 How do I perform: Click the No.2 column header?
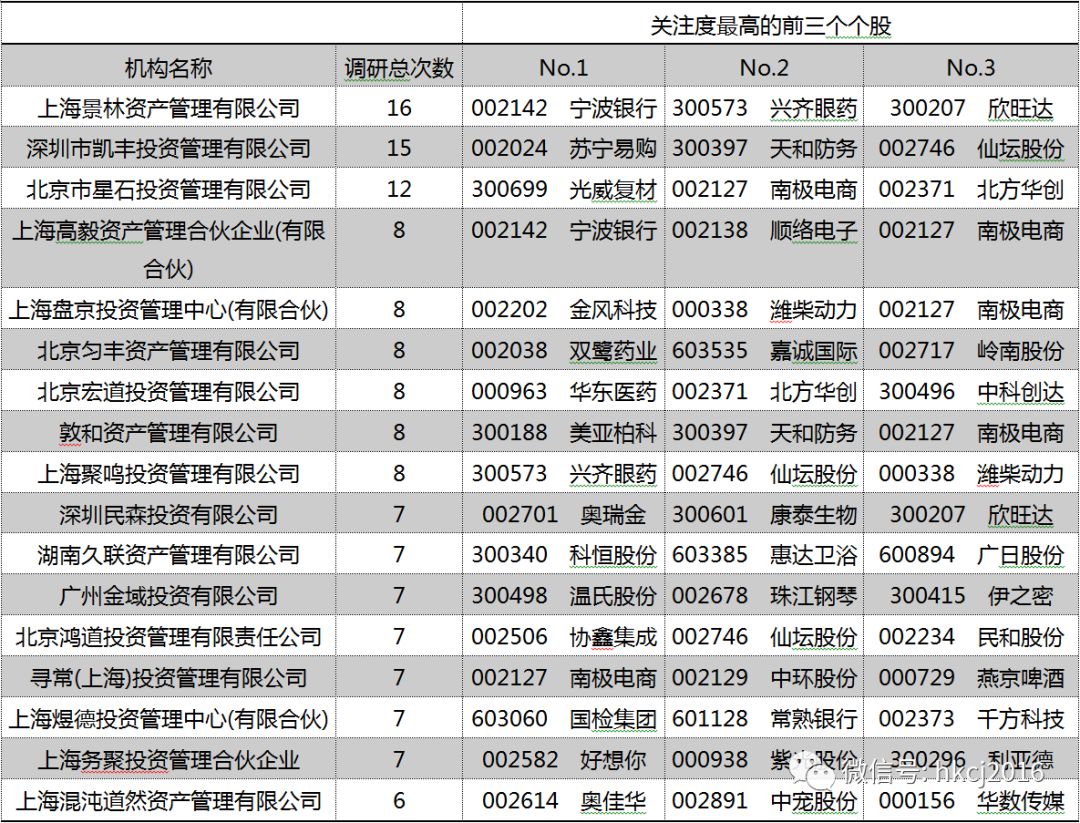(x=764, y=67)
